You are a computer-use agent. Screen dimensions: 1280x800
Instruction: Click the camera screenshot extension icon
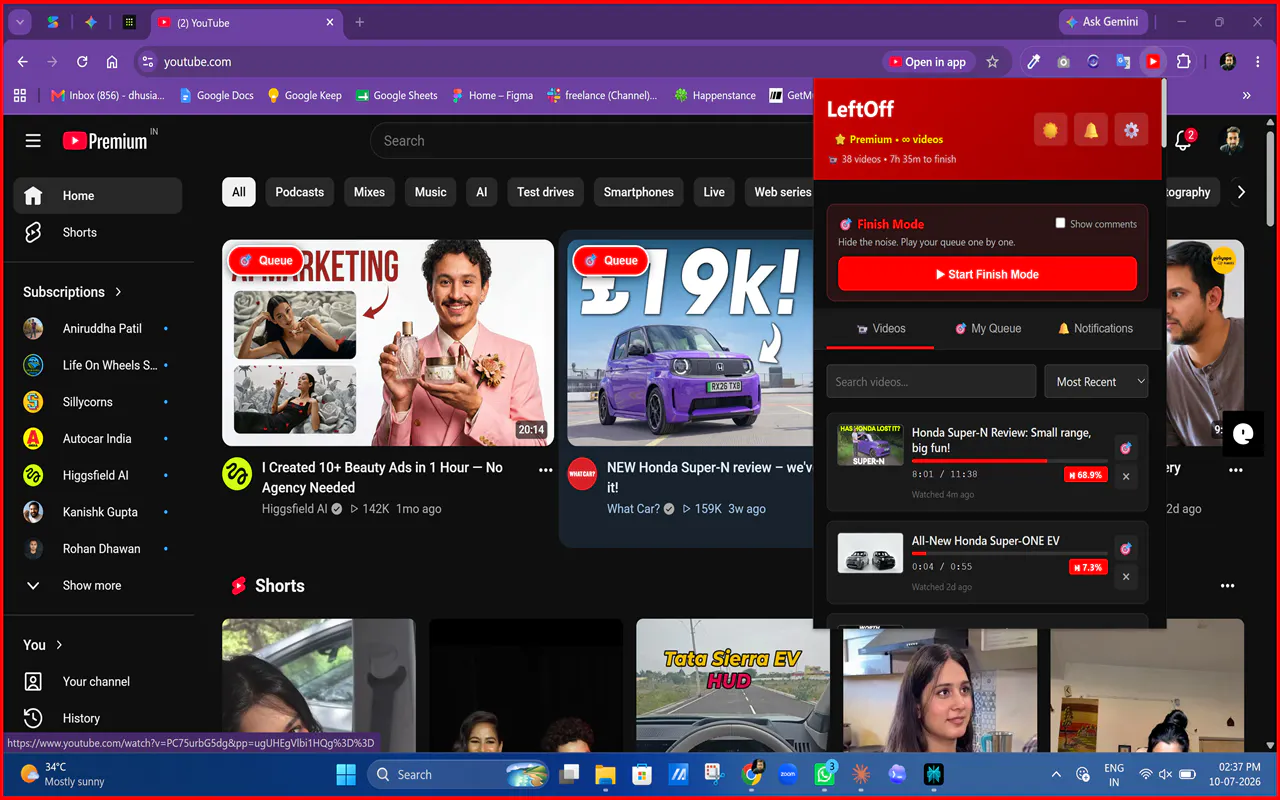pos(1064,62)
